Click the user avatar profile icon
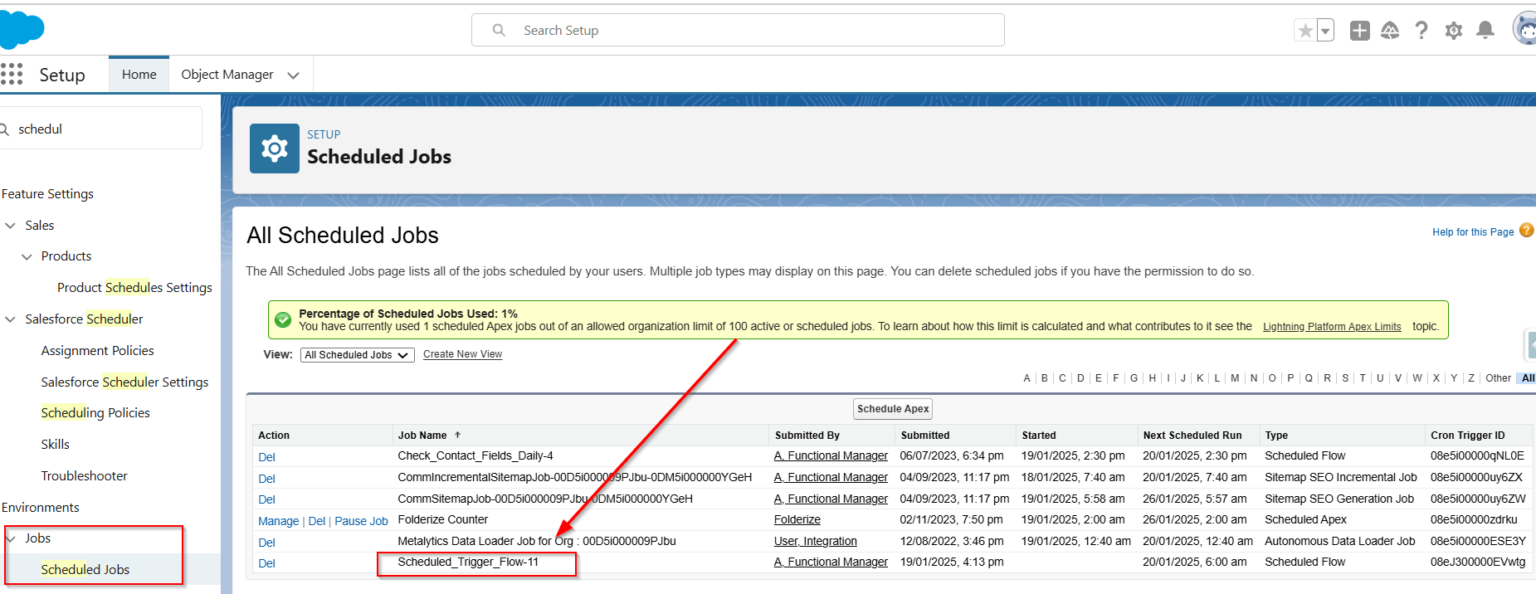The height and width of the screenshot is (594, 1536). click(x=1524, y=31)
